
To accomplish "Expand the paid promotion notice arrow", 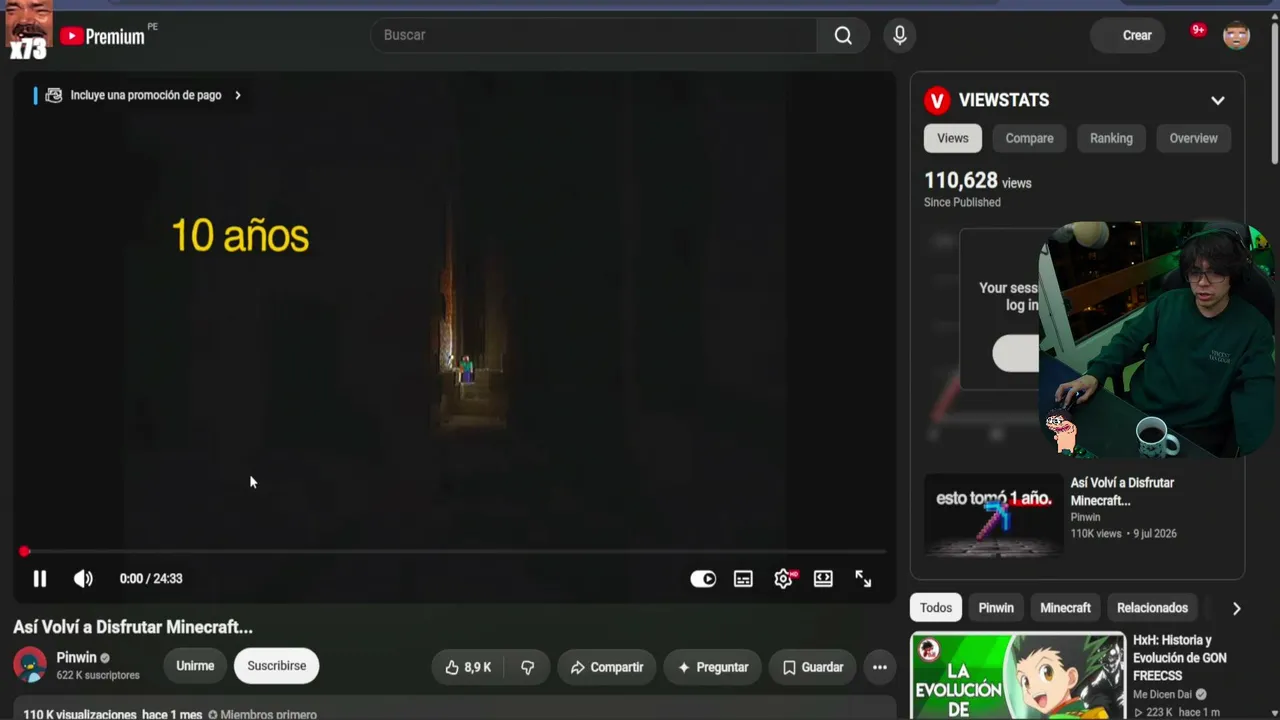I will (238, 95).
